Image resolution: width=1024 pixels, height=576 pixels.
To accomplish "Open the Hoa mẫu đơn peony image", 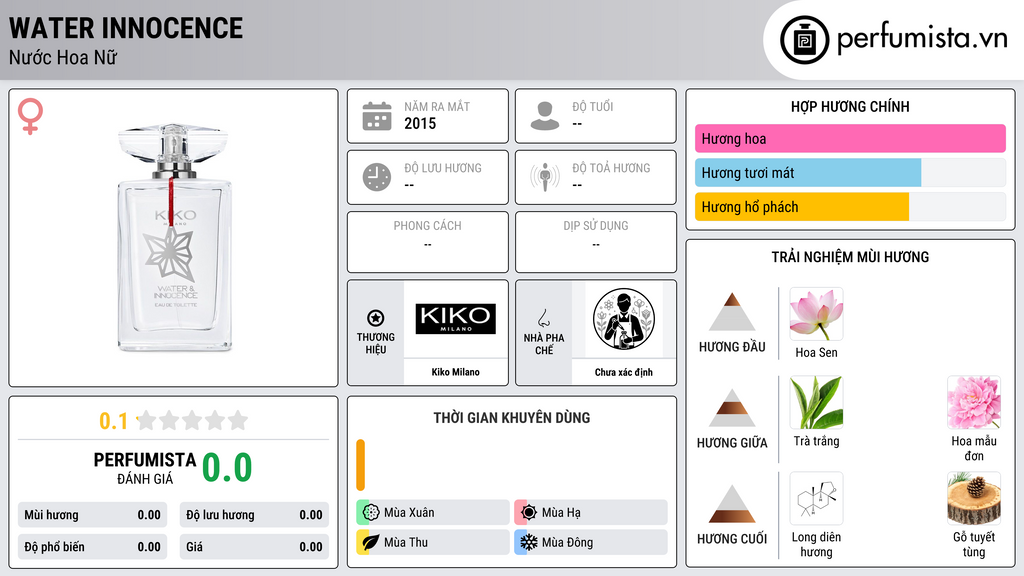I will pyautogui.click(x=974, y=402).
